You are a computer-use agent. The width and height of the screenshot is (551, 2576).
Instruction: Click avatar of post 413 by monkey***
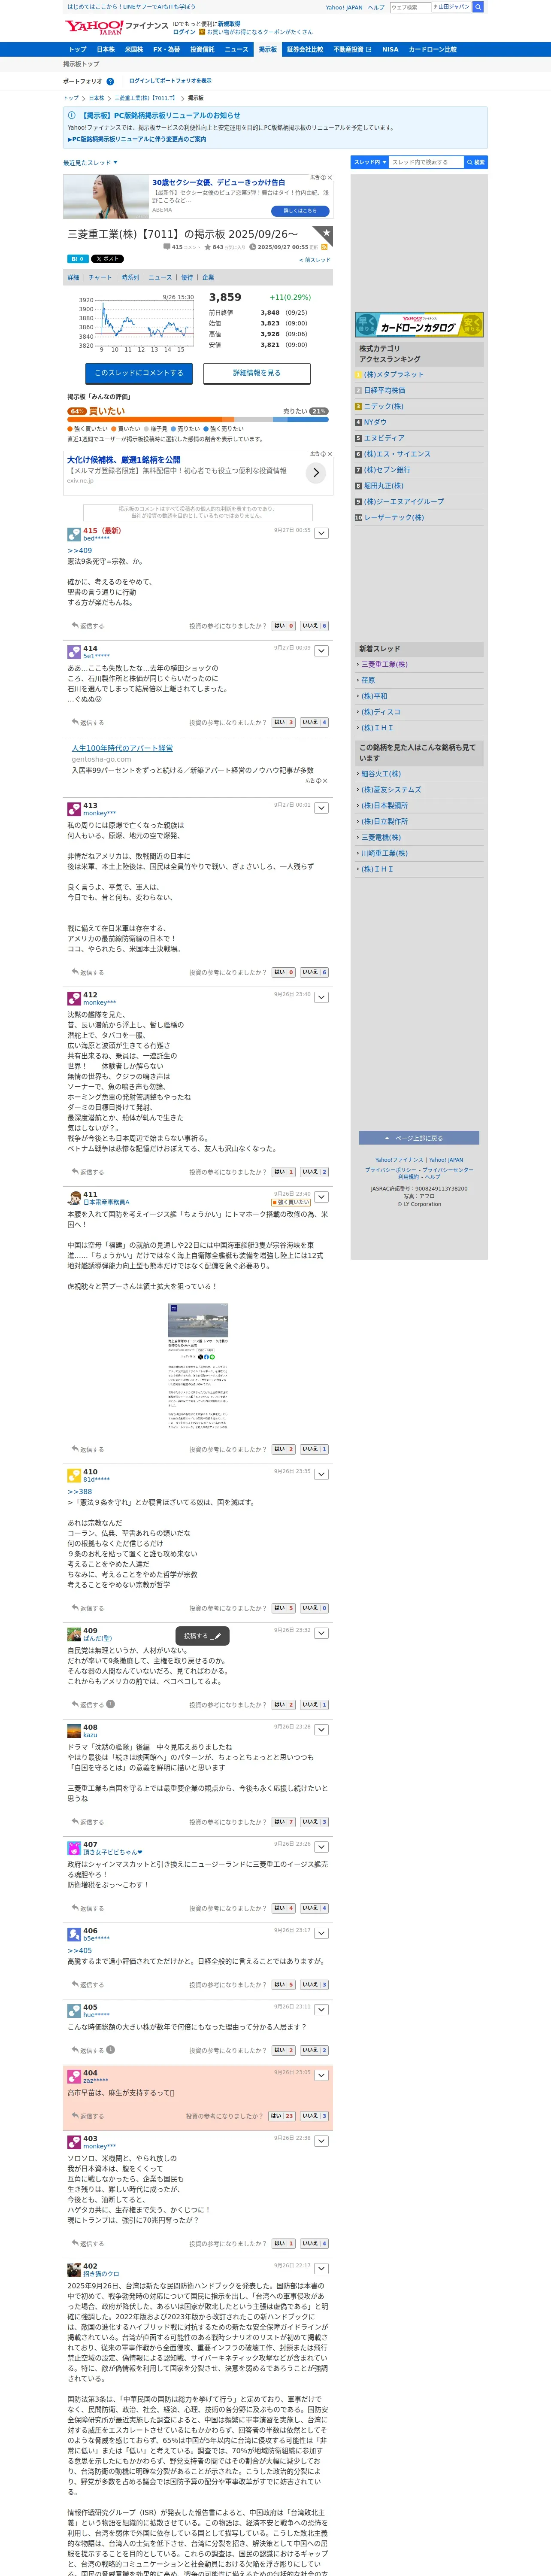pyautogui.click(x=74, y=809)
